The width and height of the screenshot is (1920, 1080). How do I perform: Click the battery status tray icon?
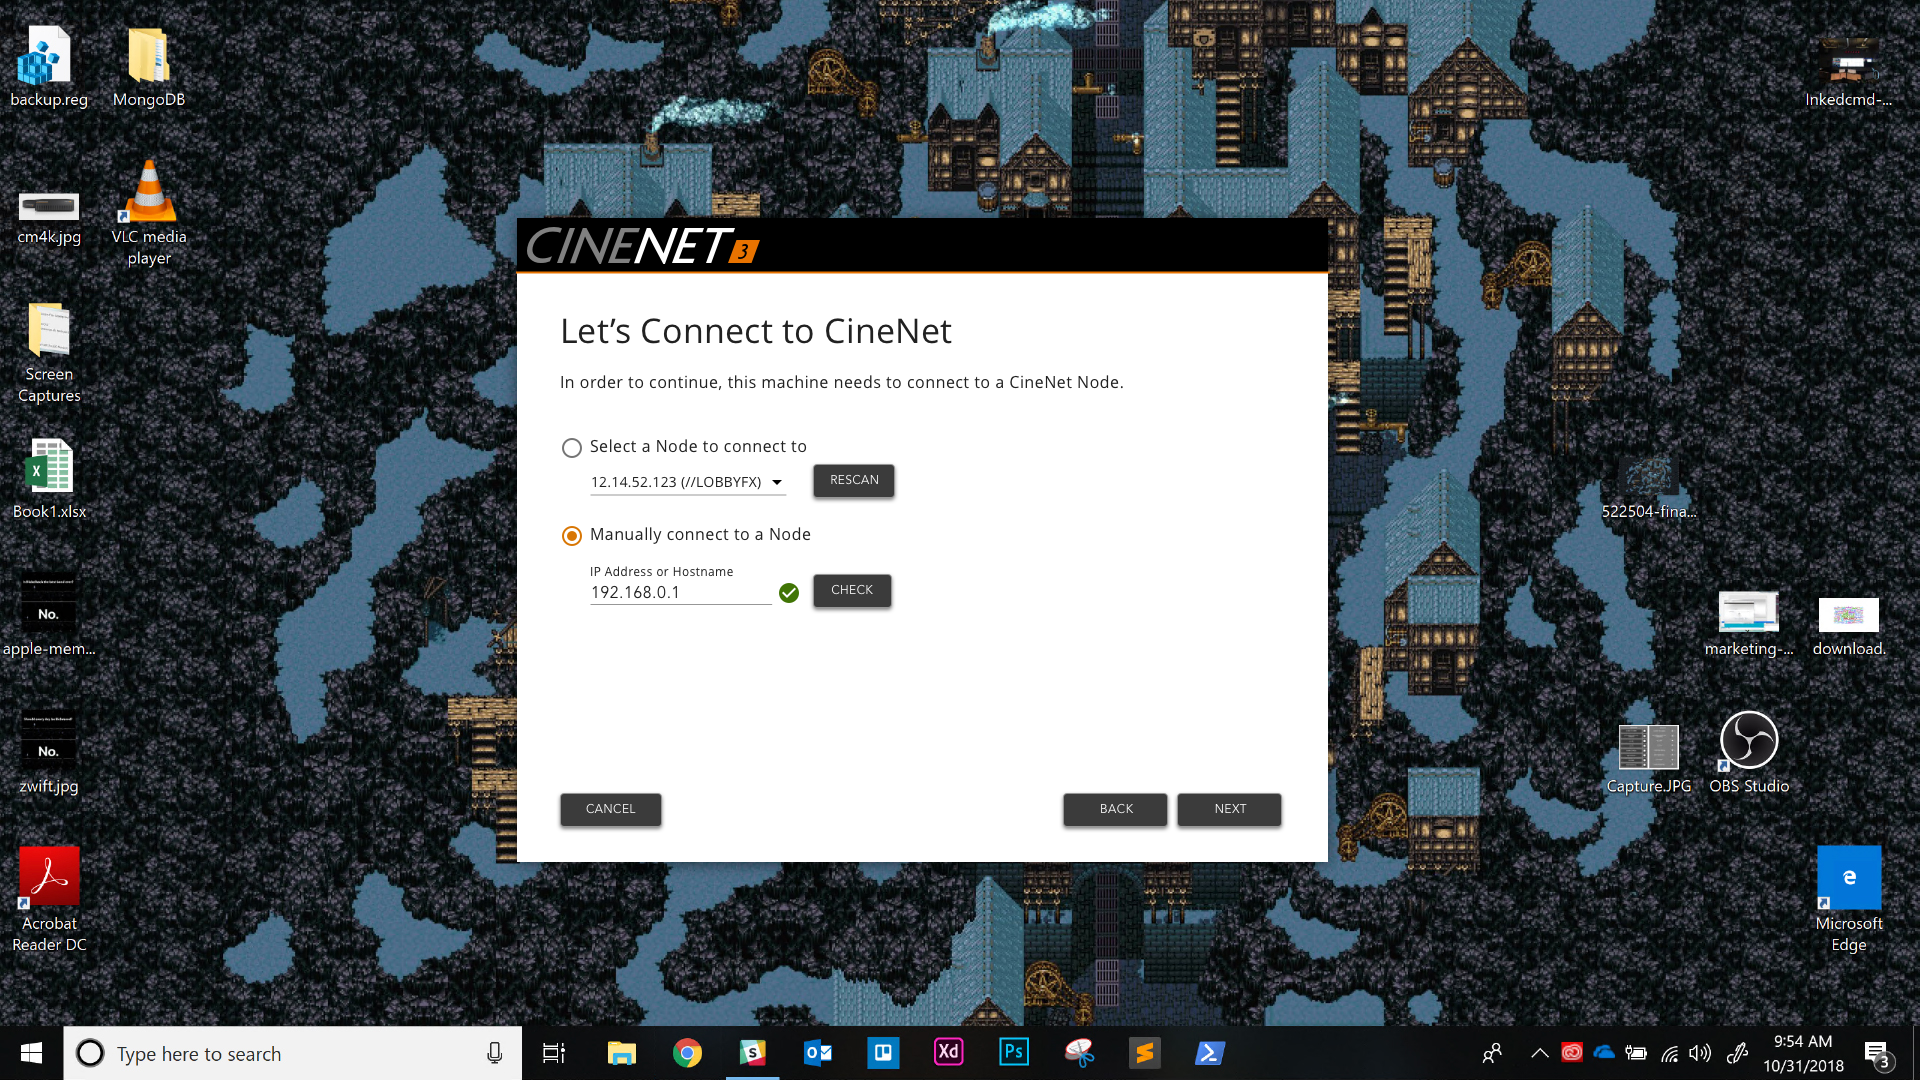[x=1636, y=1053]
